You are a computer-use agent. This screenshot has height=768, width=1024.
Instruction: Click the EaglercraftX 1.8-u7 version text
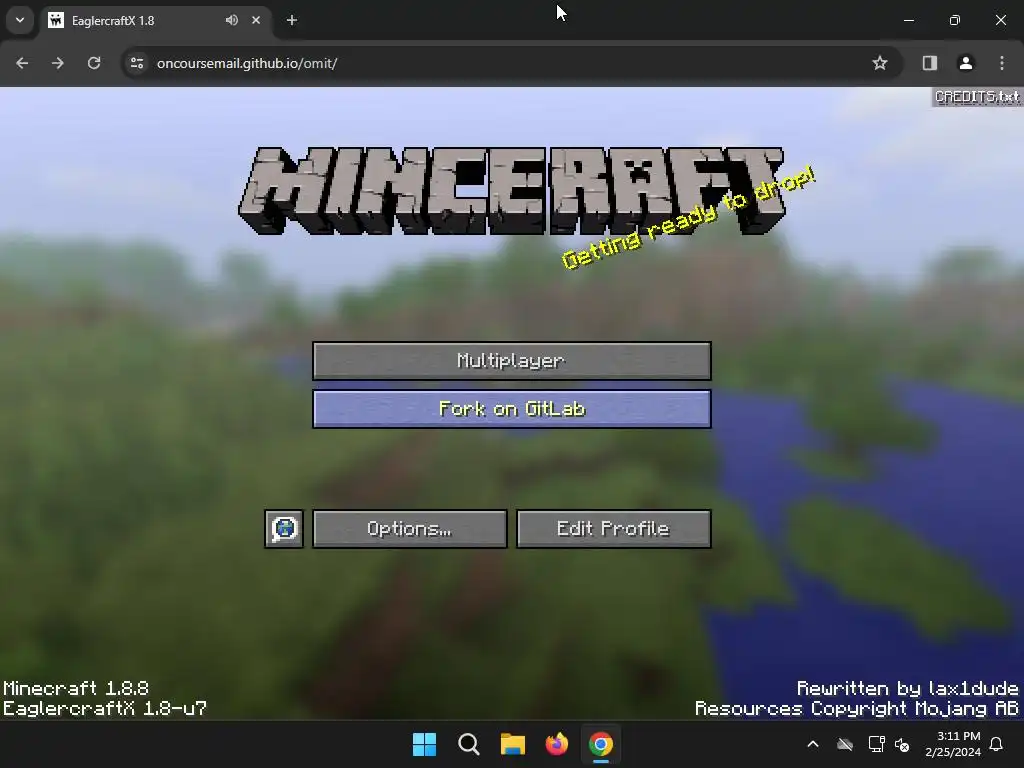(104, 709)
